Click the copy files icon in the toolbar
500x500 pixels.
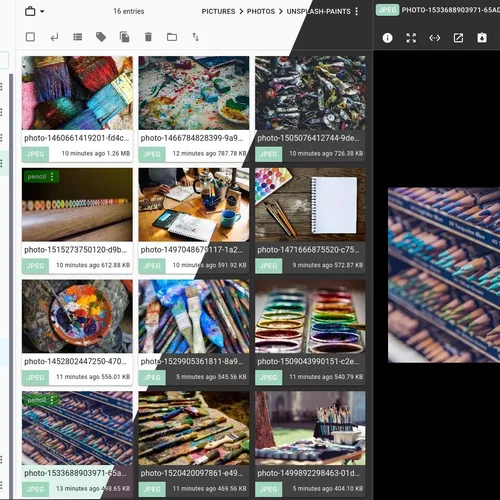point(125,37)
